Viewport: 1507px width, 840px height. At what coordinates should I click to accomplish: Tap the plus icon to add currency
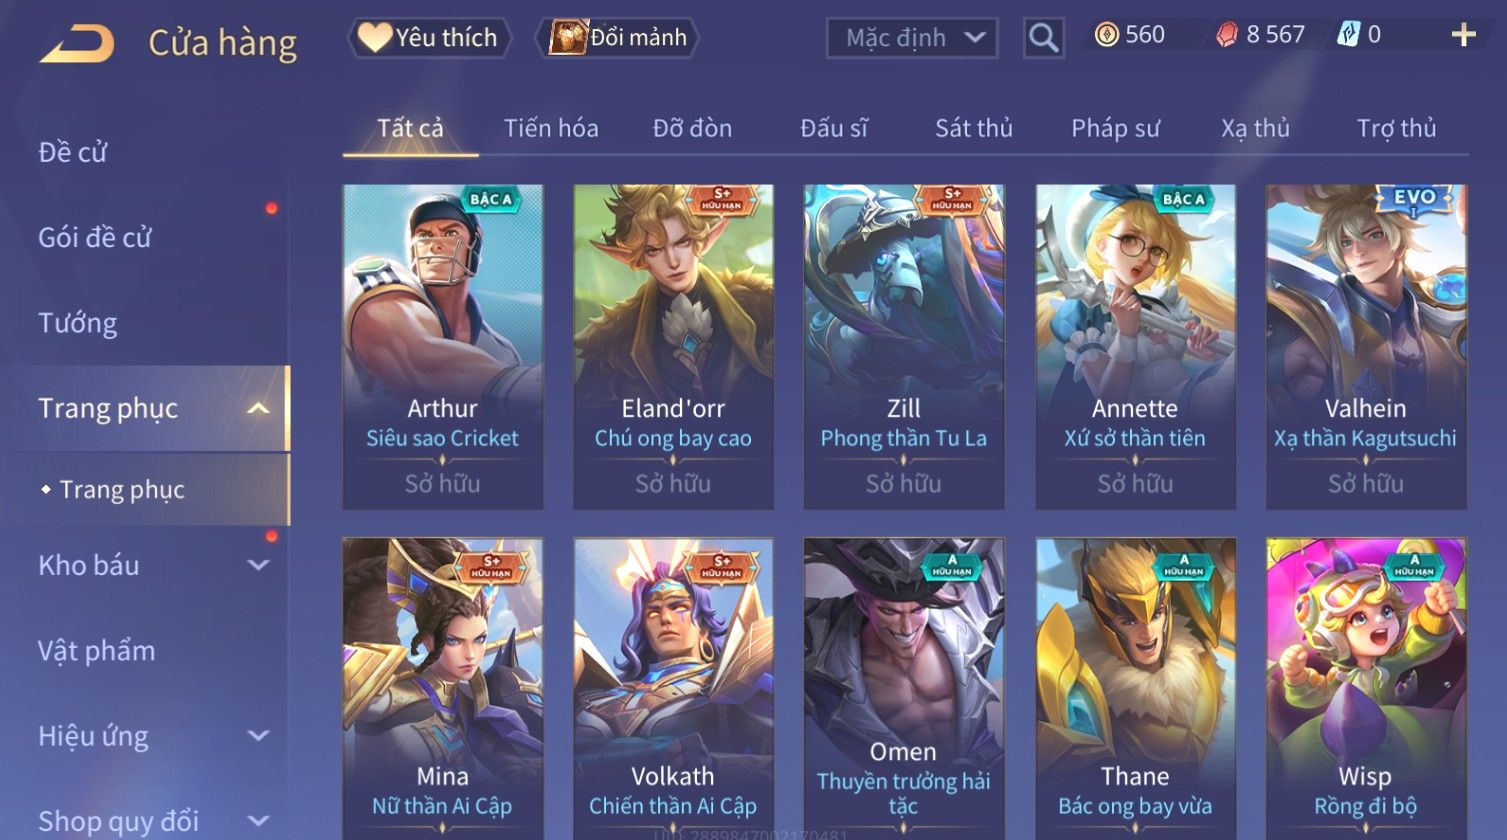point(1463,36)
